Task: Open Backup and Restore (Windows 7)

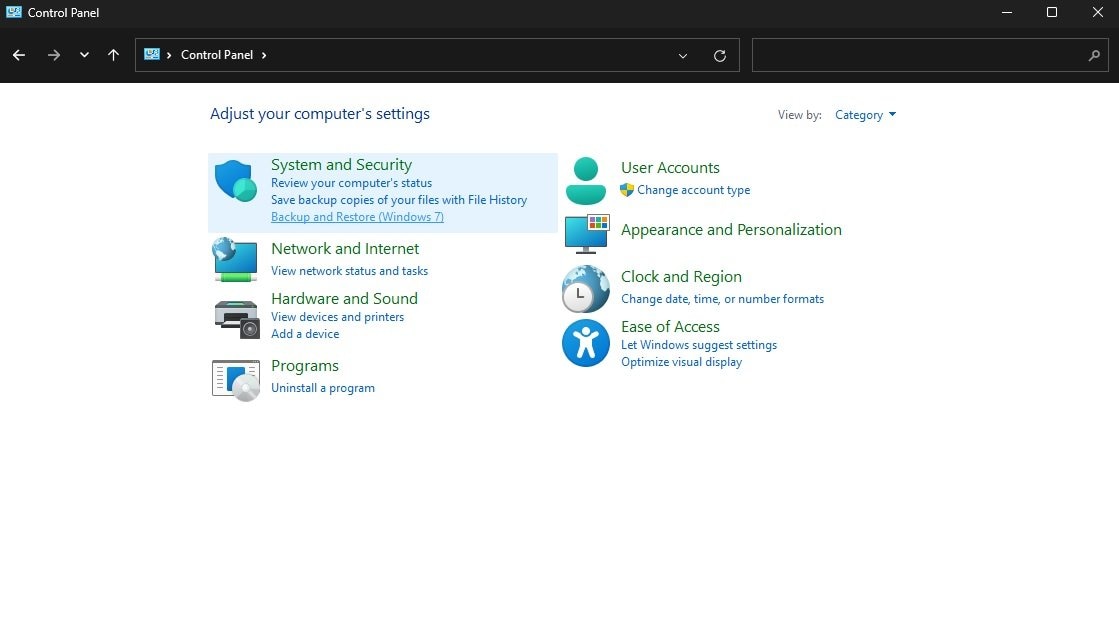Action: pyautogui.click(x=357, y=217)
